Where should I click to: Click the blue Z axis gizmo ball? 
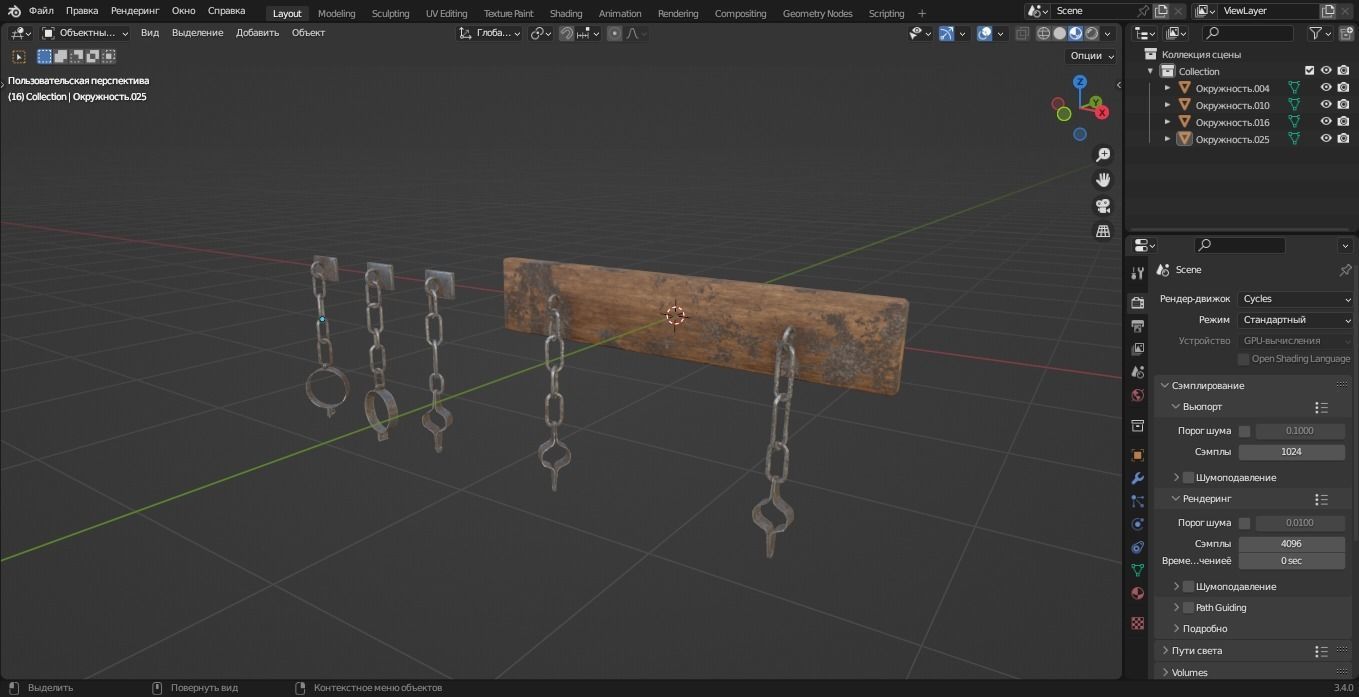point(1080,82)
